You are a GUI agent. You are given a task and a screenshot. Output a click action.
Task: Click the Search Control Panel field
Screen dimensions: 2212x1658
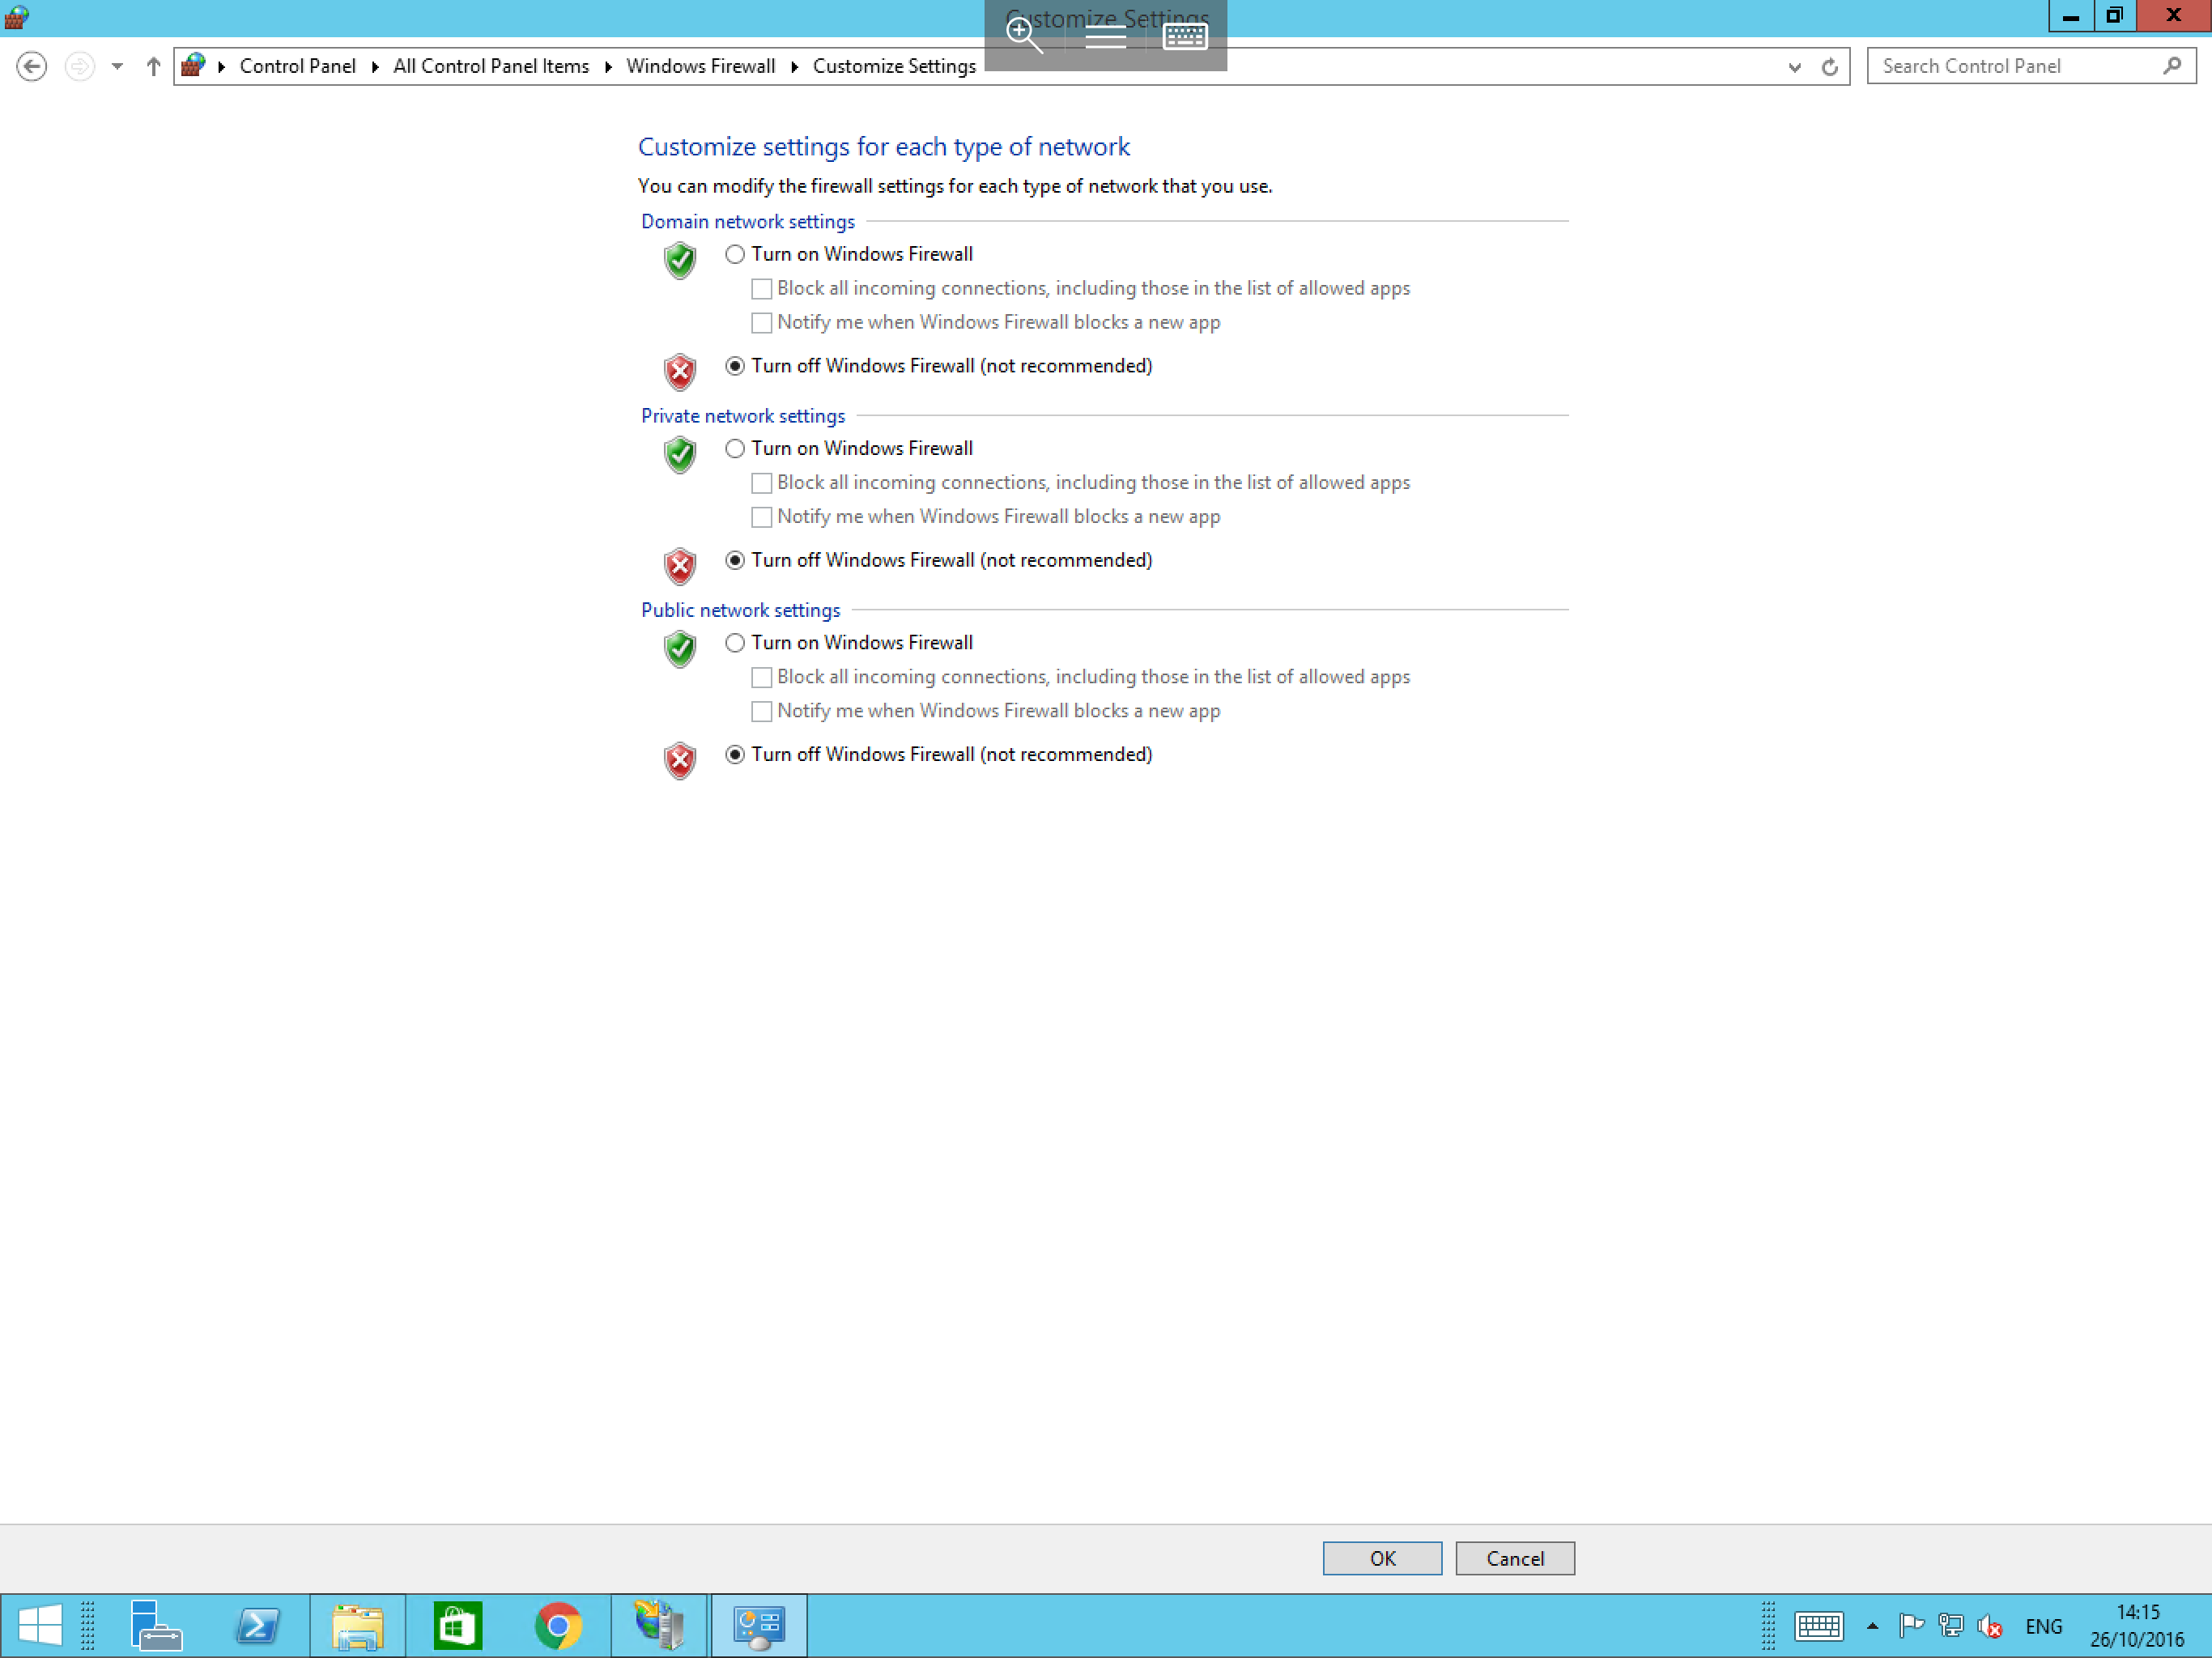2031,66
